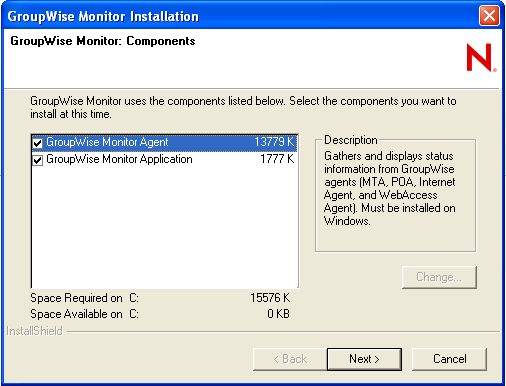Click the Space Required on C: label

tap(84, 298)
